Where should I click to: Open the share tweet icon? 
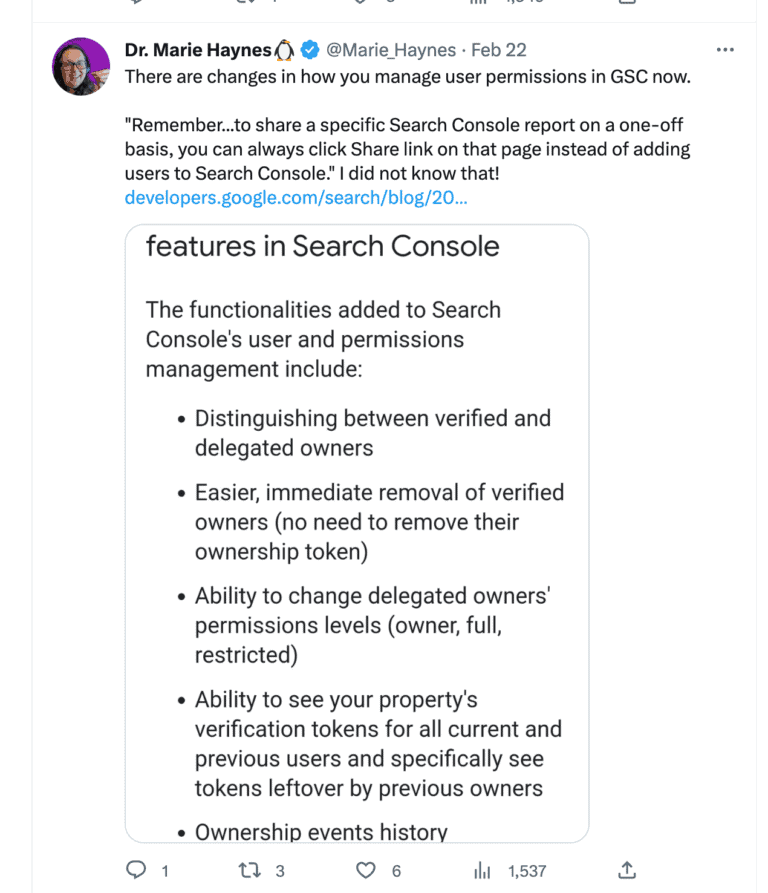click(627, 870)
